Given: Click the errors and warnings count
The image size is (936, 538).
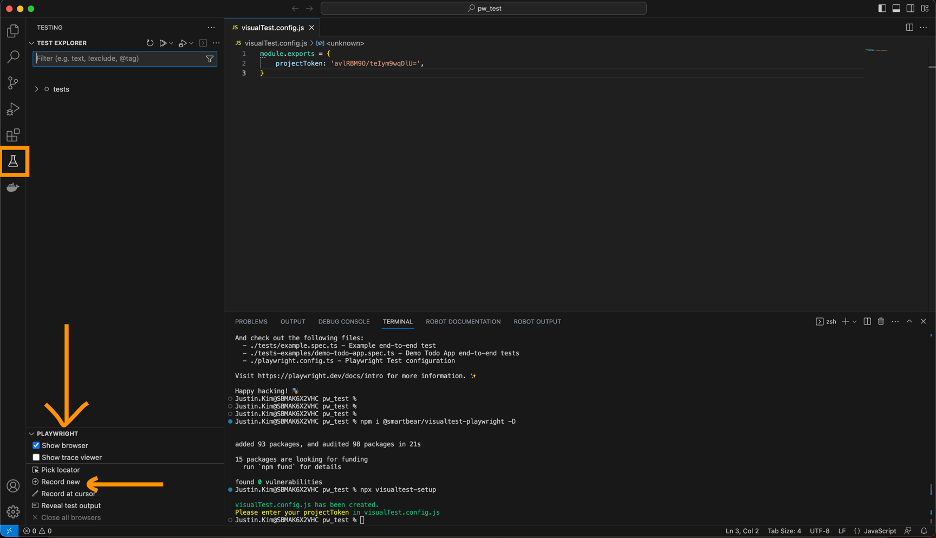Looking at the screenshot, I should (x=37, y=531).
